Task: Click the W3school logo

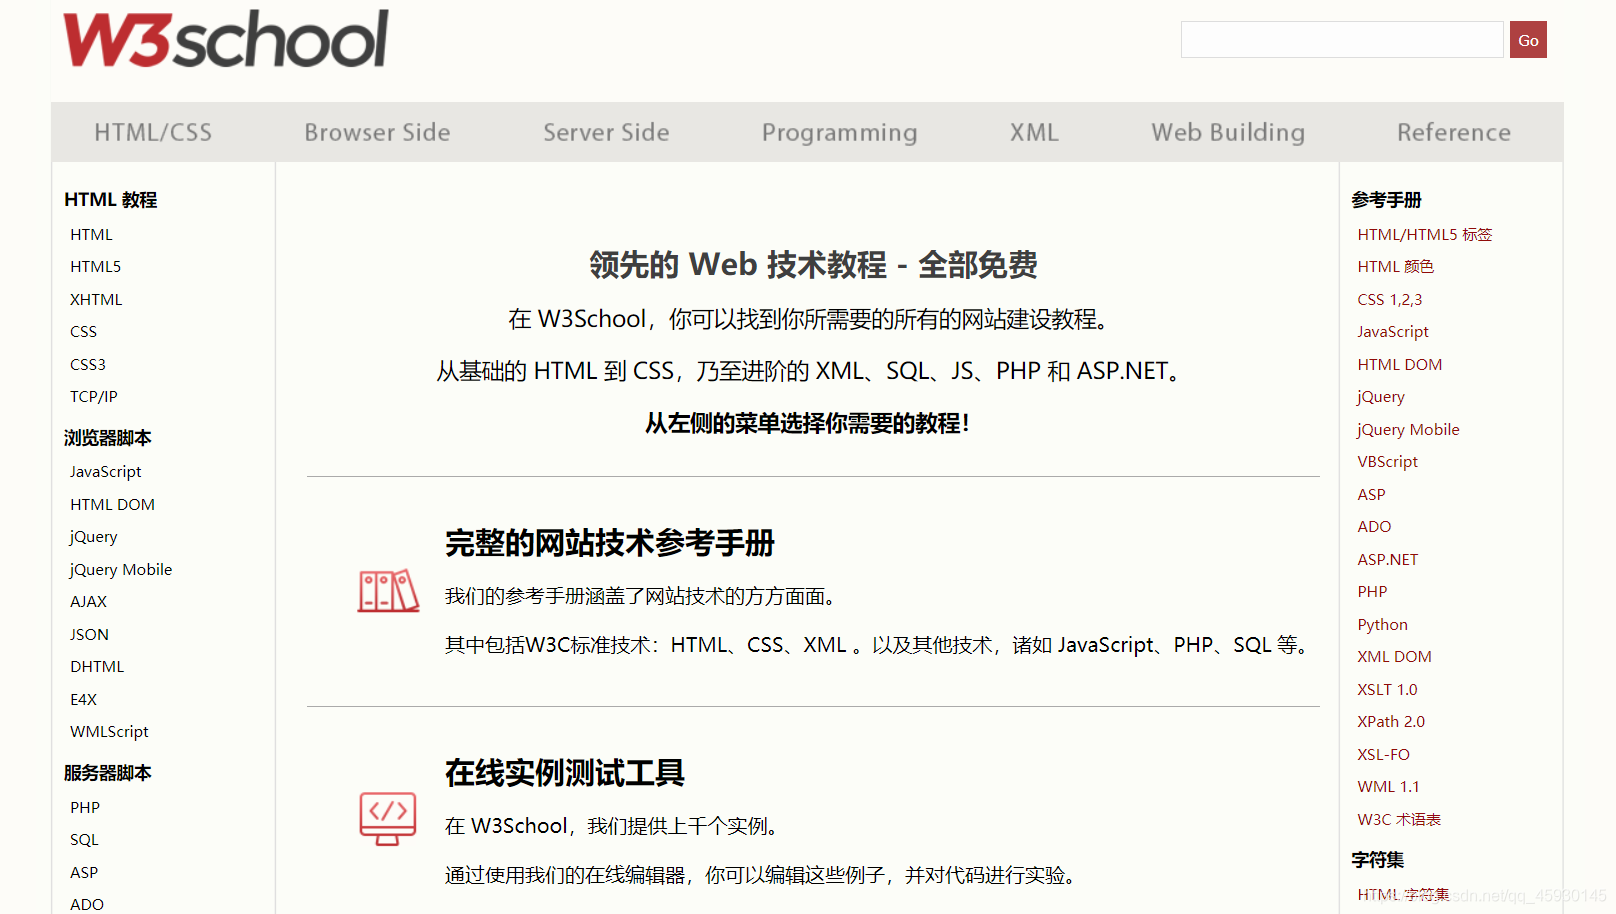Action: 226,40
